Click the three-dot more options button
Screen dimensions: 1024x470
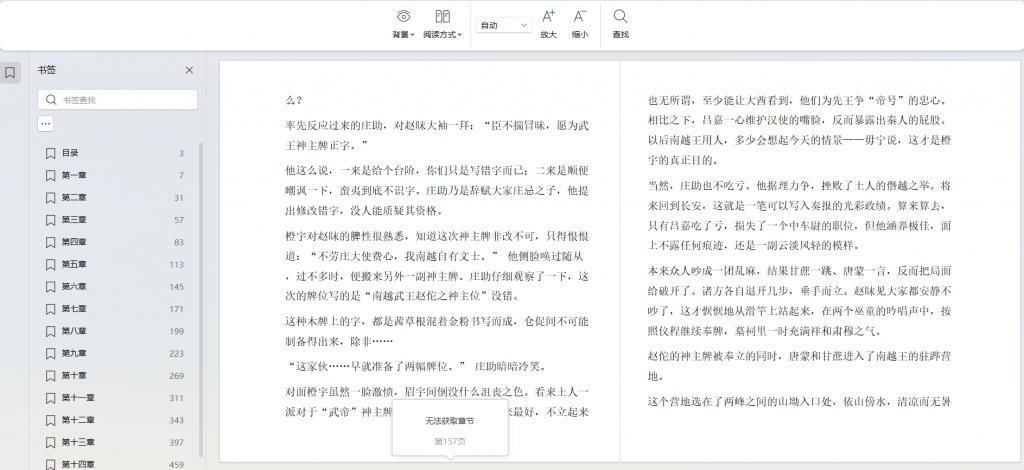point(45,123)
